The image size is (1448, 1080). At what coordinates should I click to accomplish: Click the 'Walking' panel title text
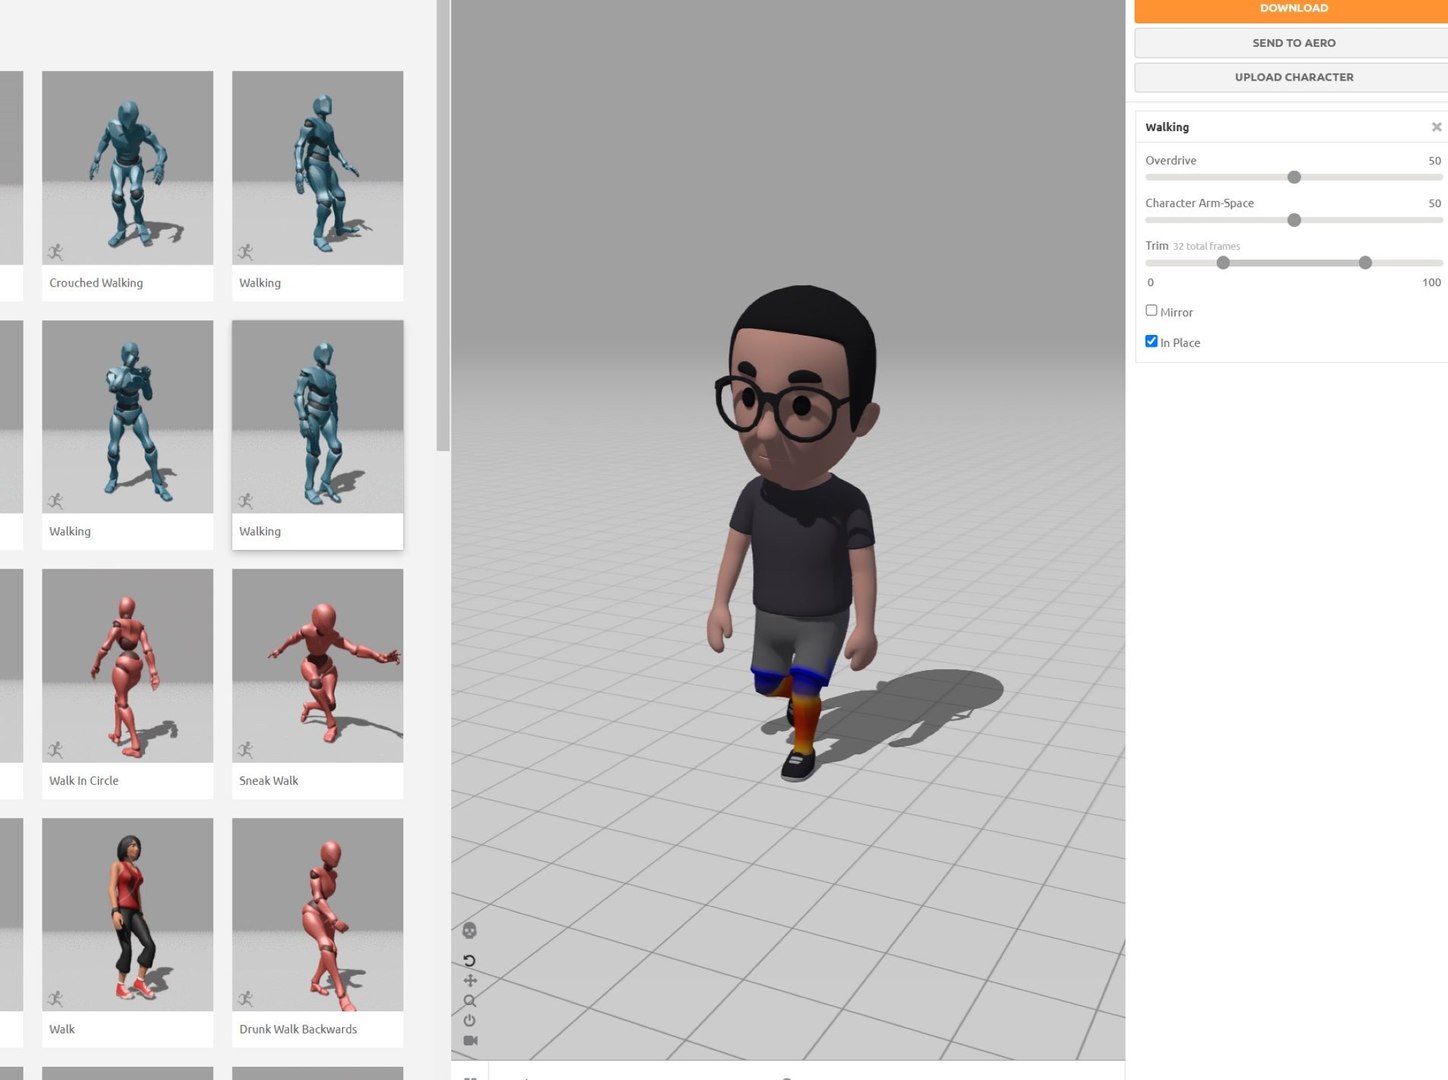(1167, 127)
